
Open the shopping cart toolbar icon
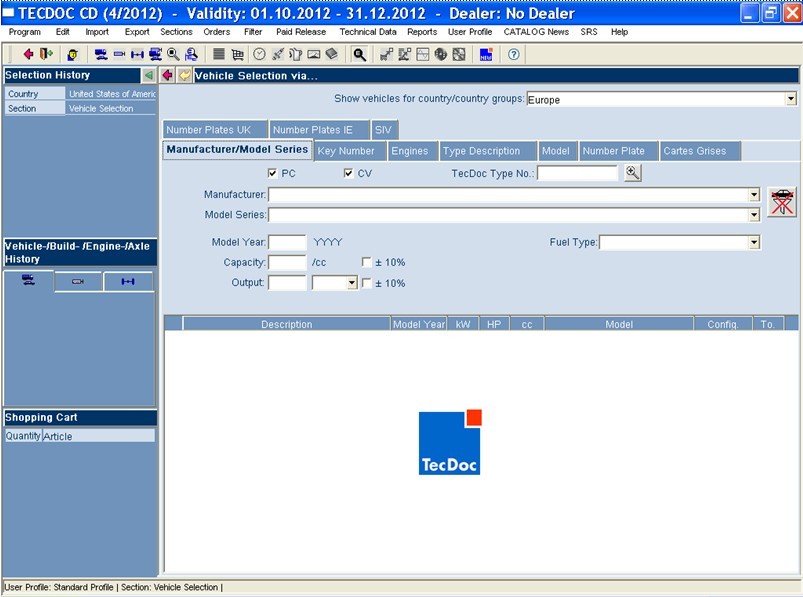coord(238,55)
